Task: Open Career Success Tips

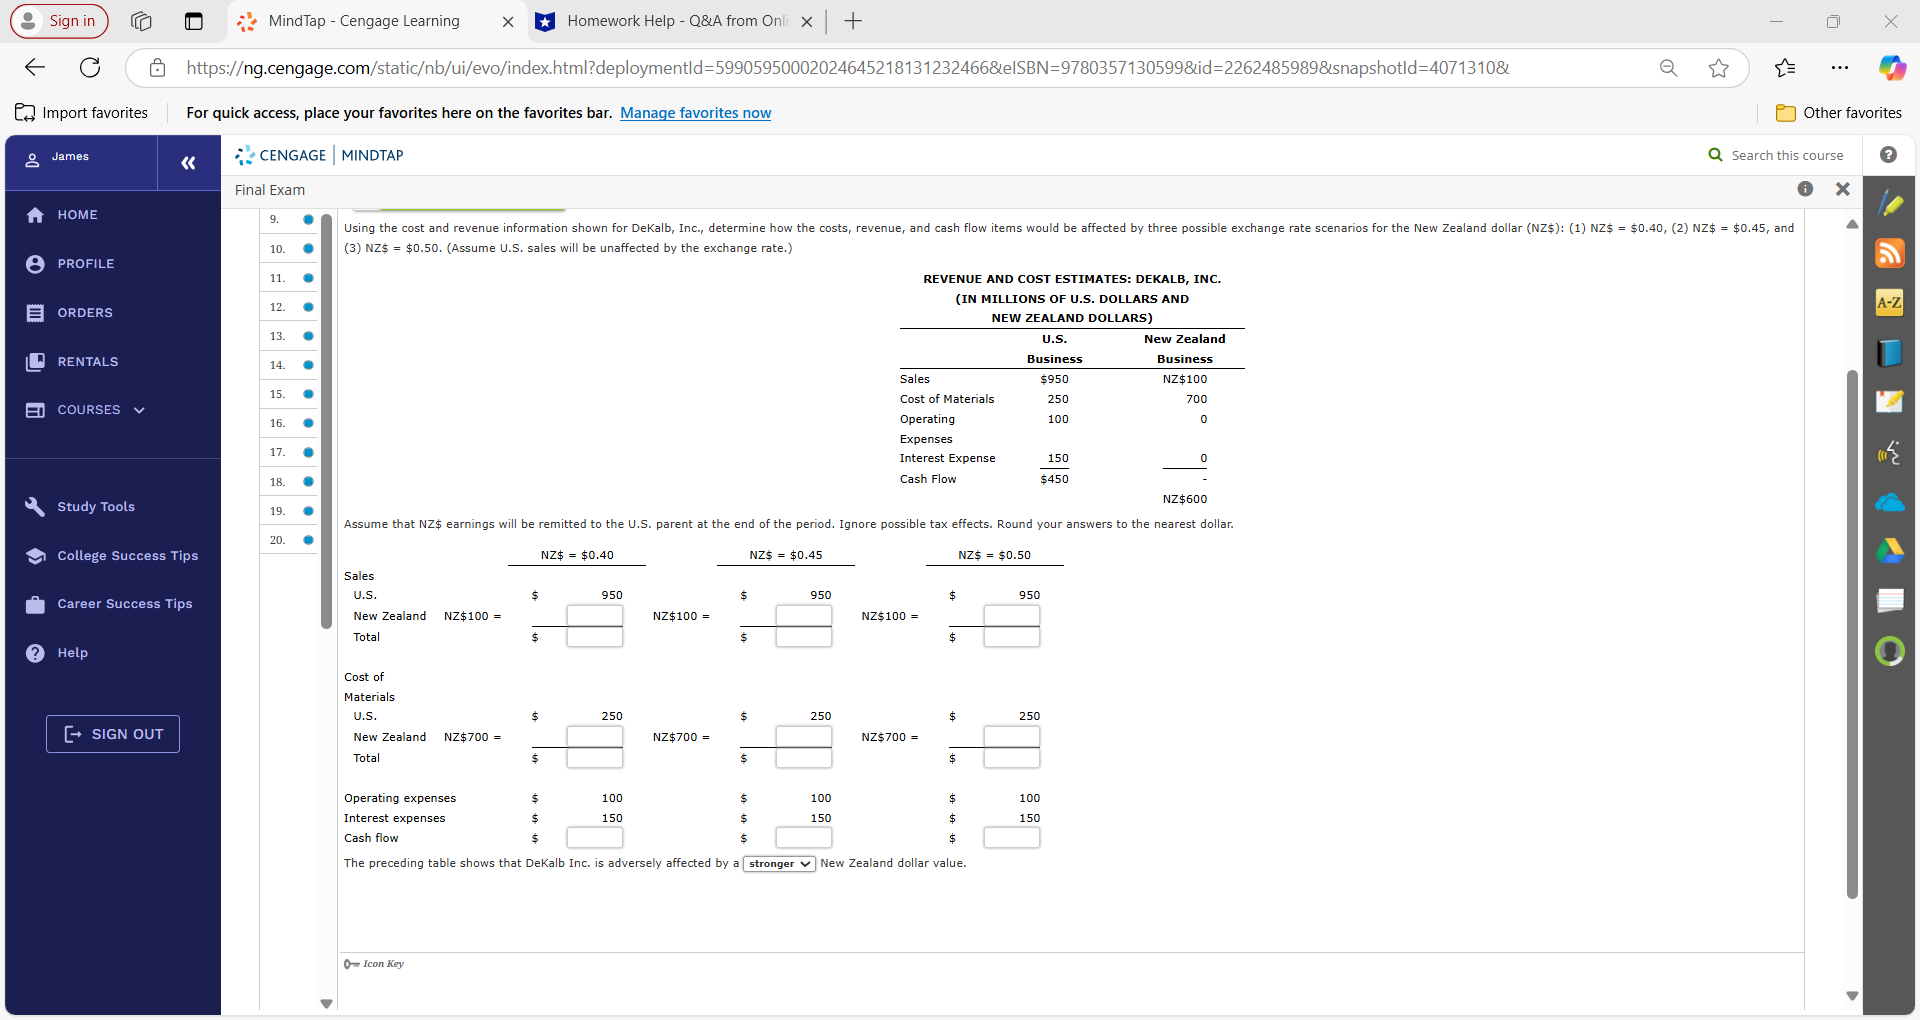Action: tap(124, 604)
